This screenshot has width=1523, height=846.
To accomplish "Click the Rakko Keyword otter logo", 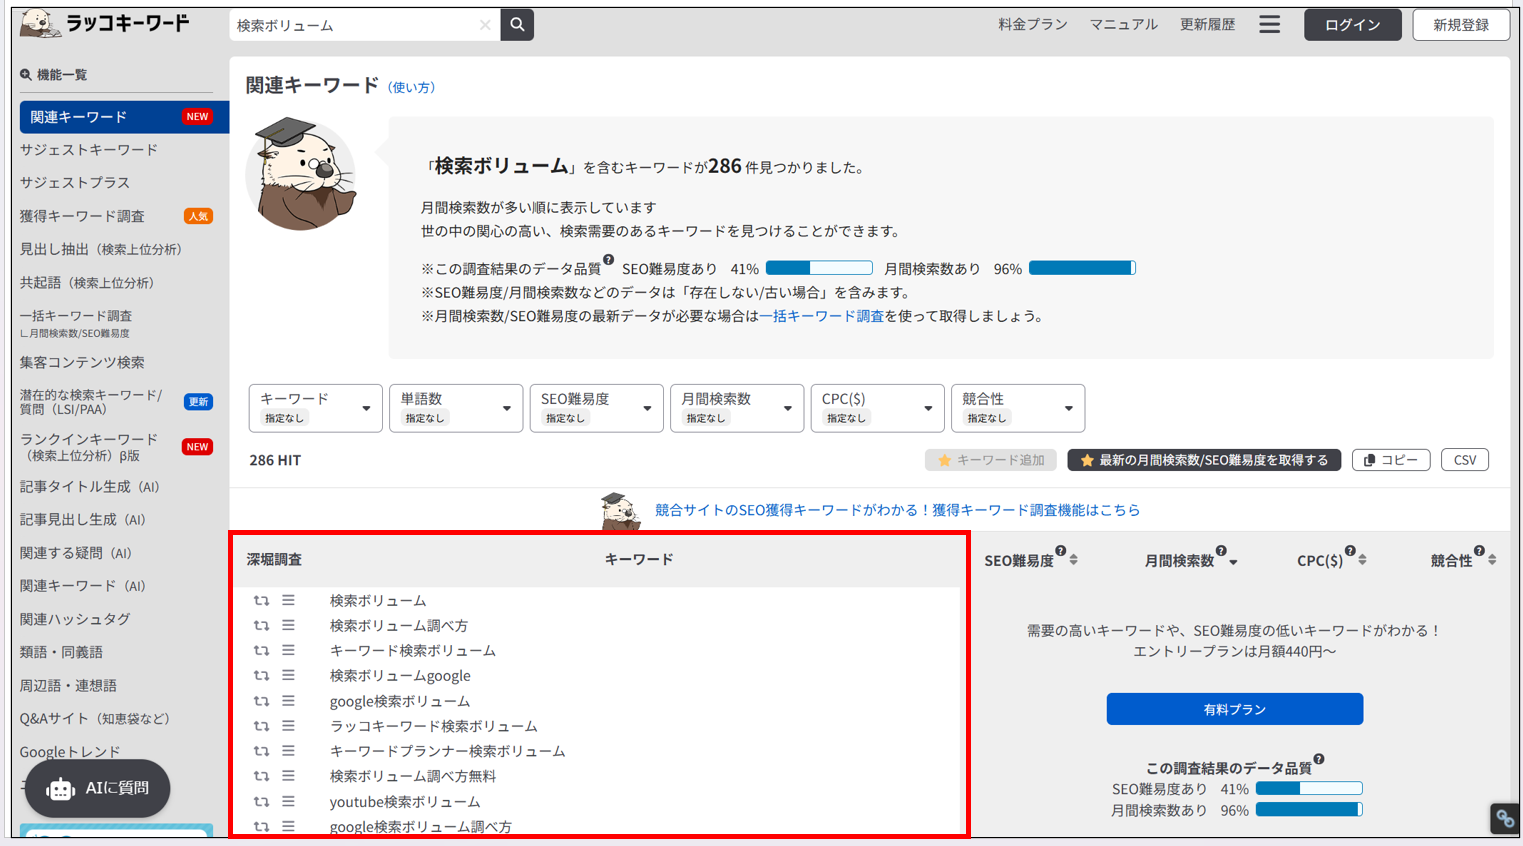I will [105, 24].
